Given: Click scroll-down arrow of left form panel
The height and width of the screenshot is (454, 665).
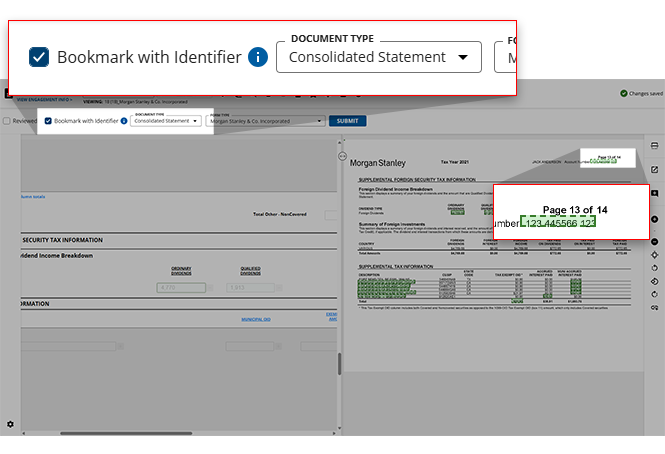Looking at the screenshot, I should (339, 428).
